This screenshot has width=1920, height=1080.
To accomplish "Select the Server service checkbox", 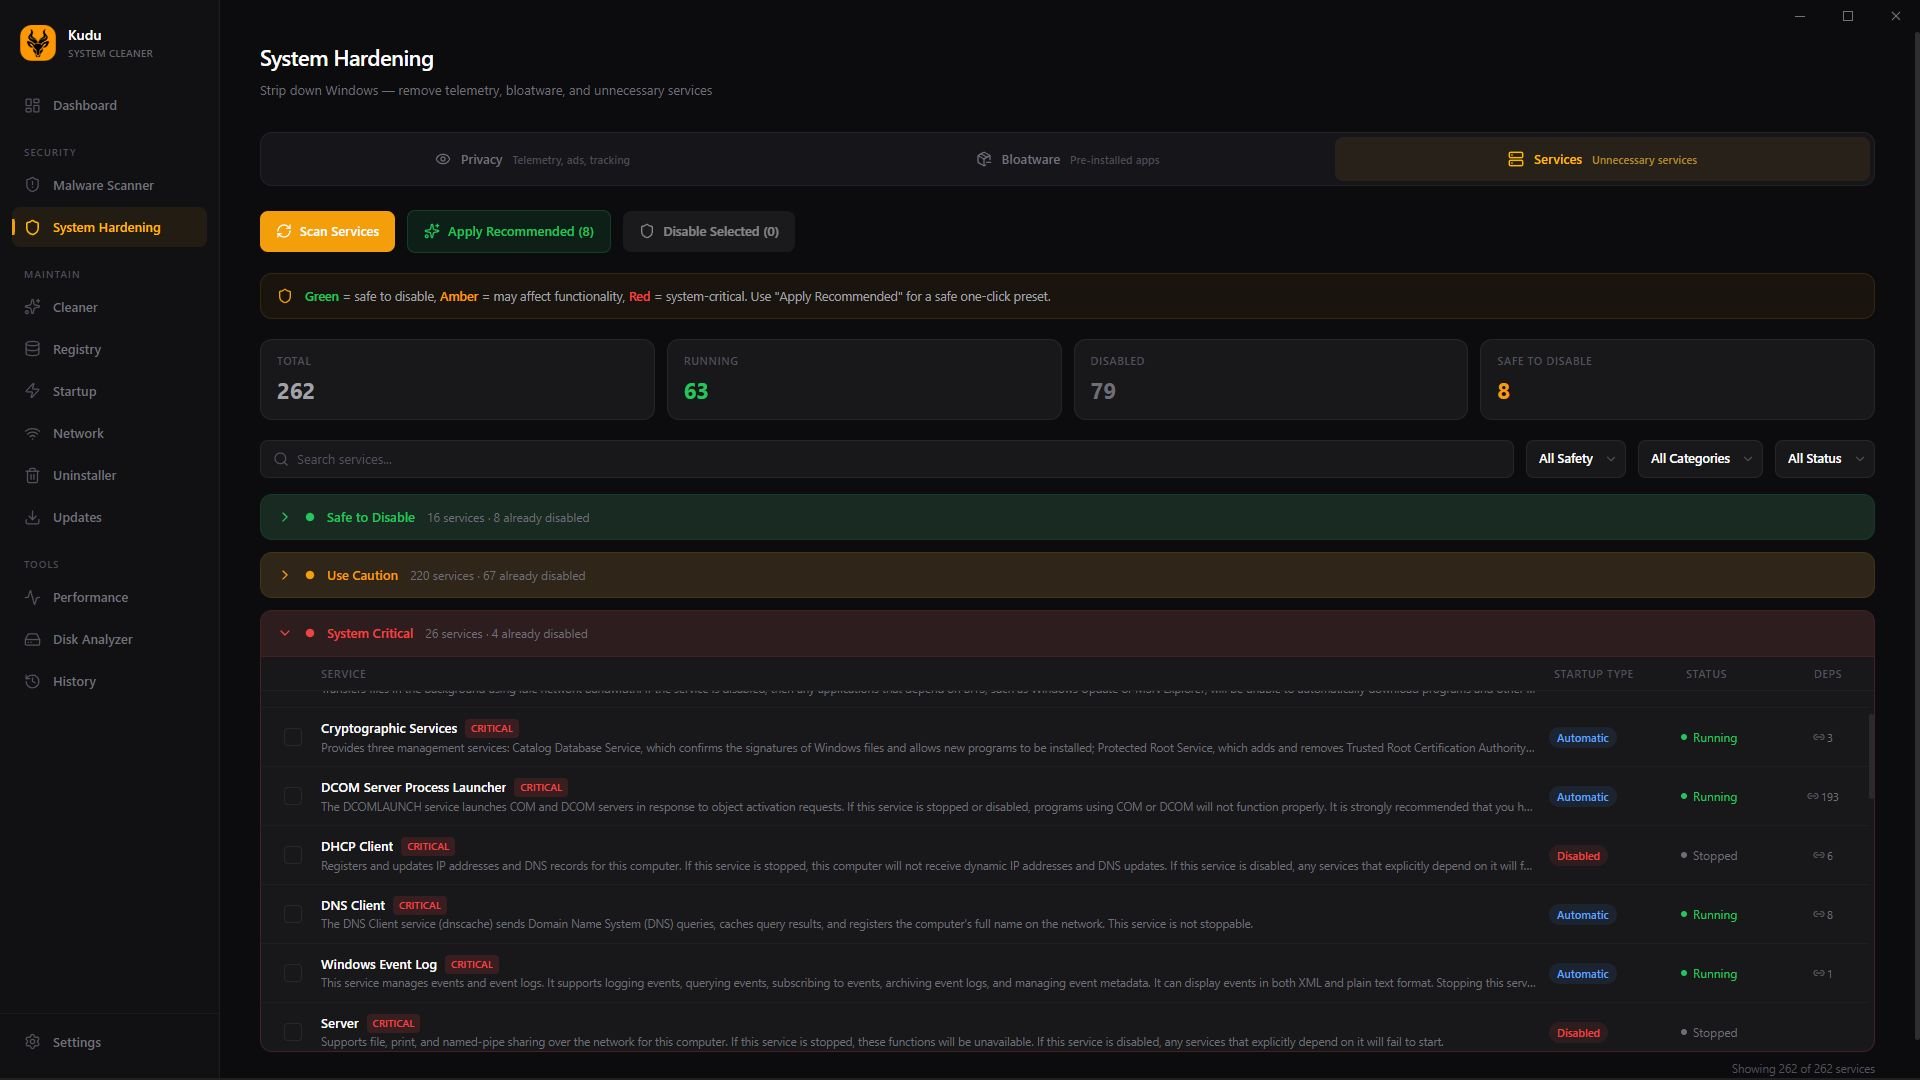I will point(293,1033).
